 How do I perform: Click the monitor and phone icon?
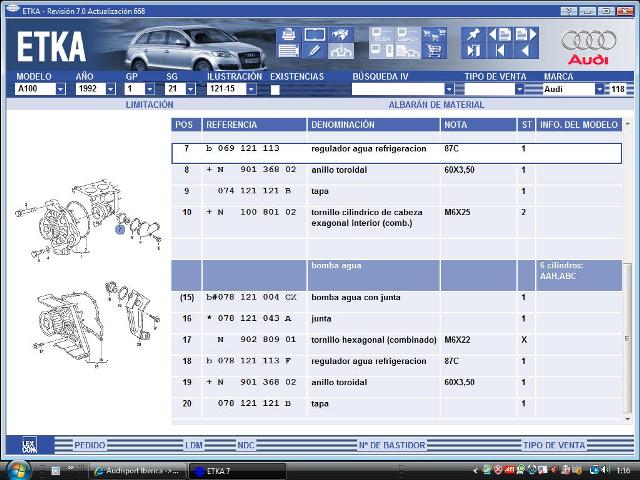pyautogui.click(x=382, y=51)
